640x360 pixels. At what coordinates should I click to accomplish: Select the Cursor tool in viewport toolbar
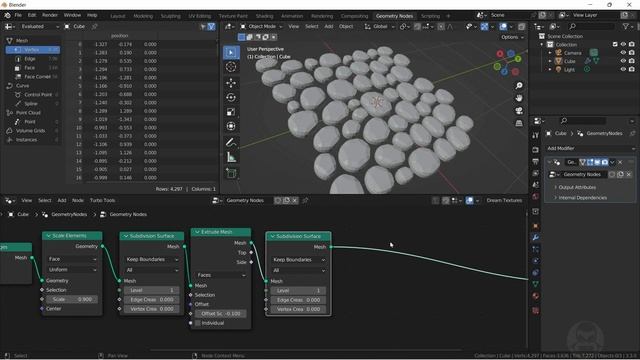pos(231,67)
